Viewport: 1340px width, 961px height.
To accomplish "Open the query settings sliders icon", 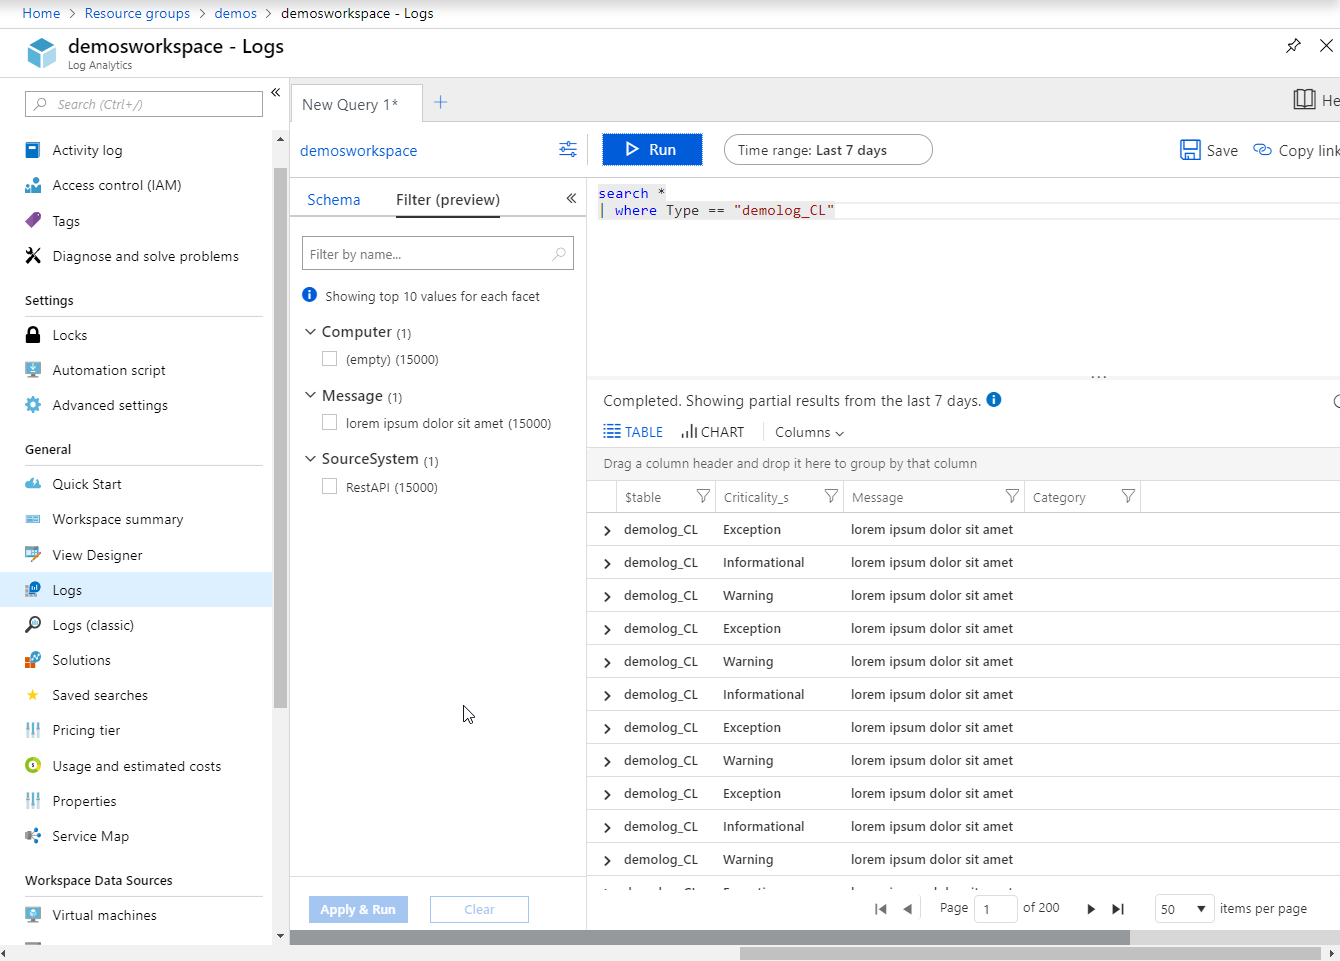I will click(x=567, y=148).
